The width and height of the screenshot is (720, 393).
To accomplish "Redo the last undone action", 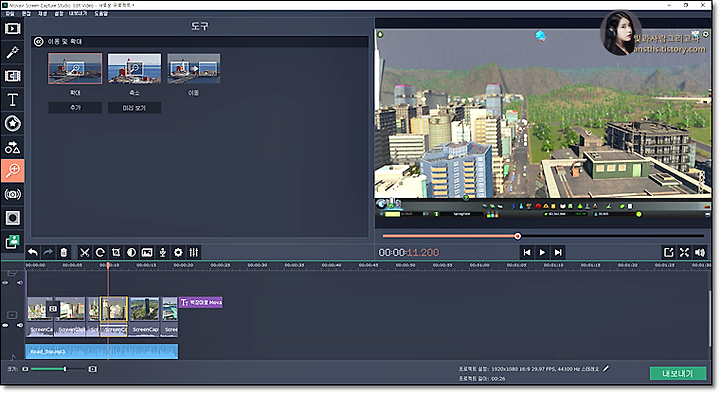I will tap(48, 252).
